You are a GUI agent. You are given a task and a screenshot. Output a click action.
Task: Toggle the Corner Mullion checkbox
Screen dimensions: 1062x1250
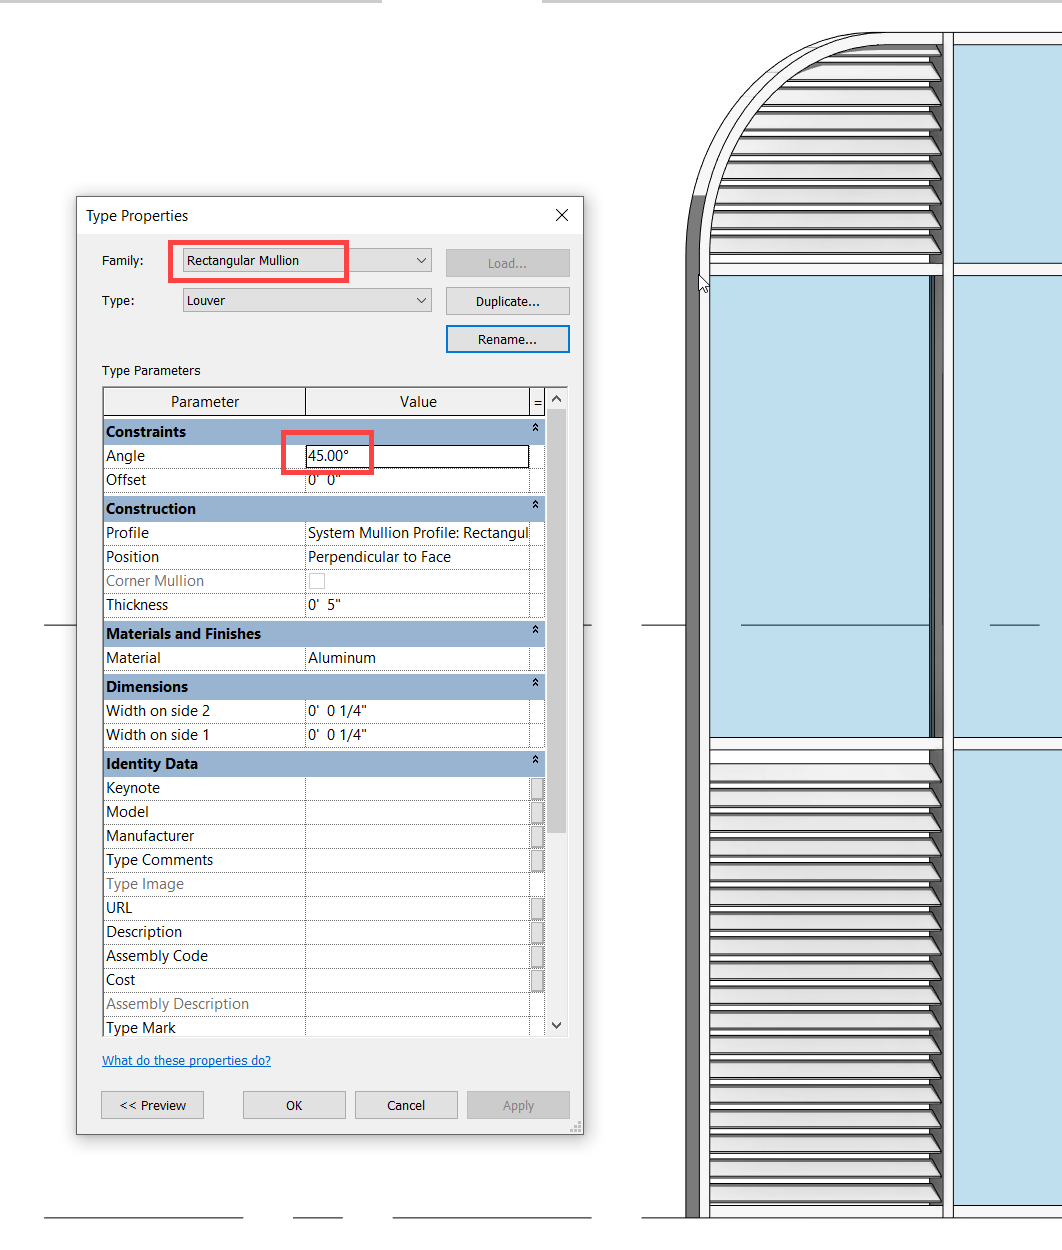coord(316,581)
